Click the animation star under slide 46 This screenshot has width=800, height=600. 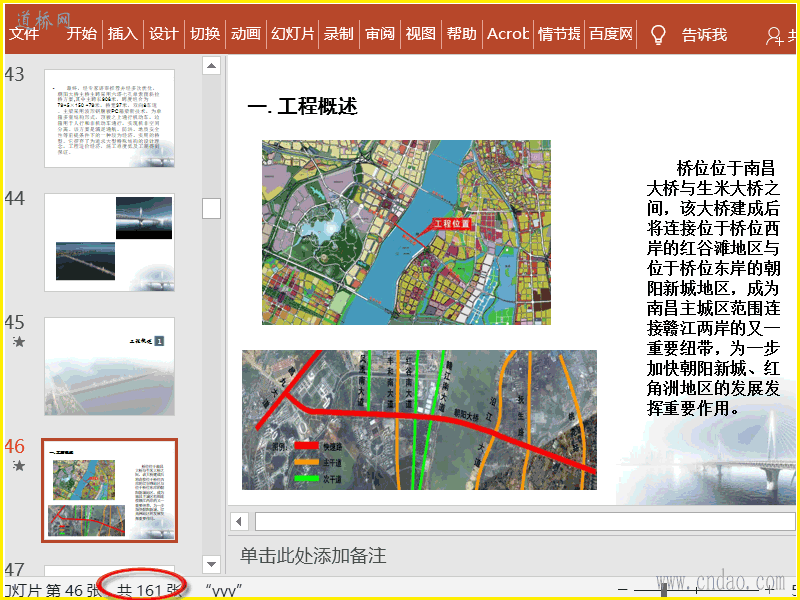tap(19, 465)
